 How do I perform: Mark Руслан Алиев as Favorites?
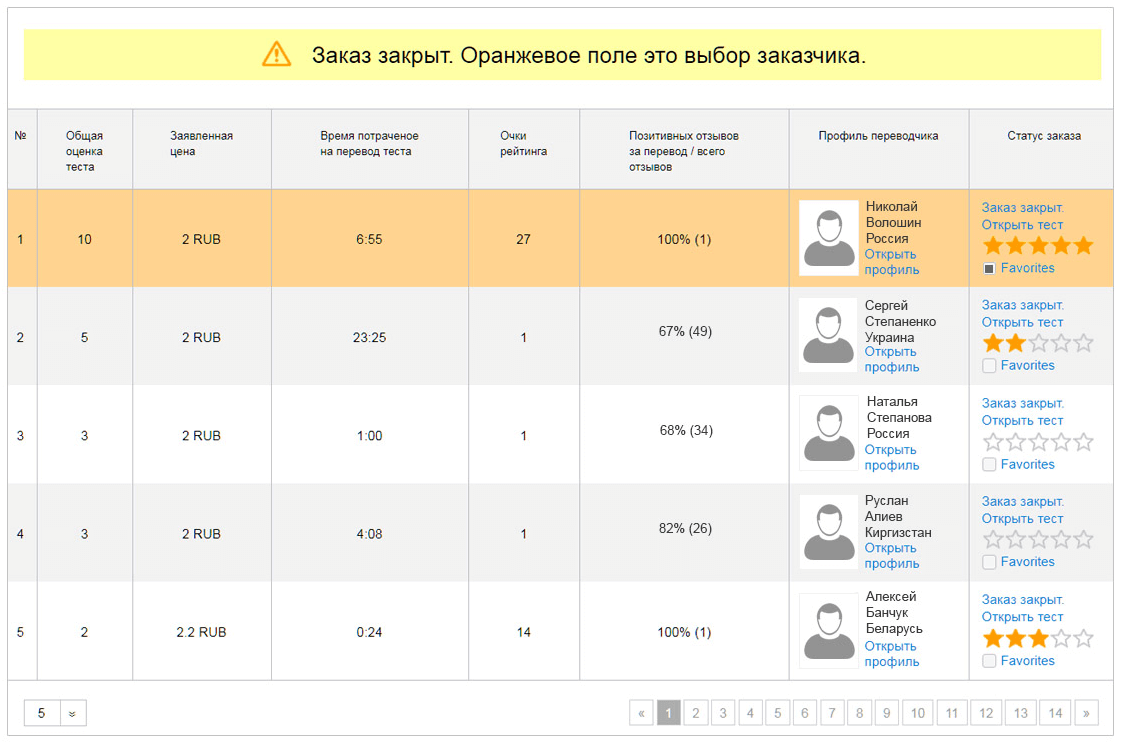click(x=989, y=562)
